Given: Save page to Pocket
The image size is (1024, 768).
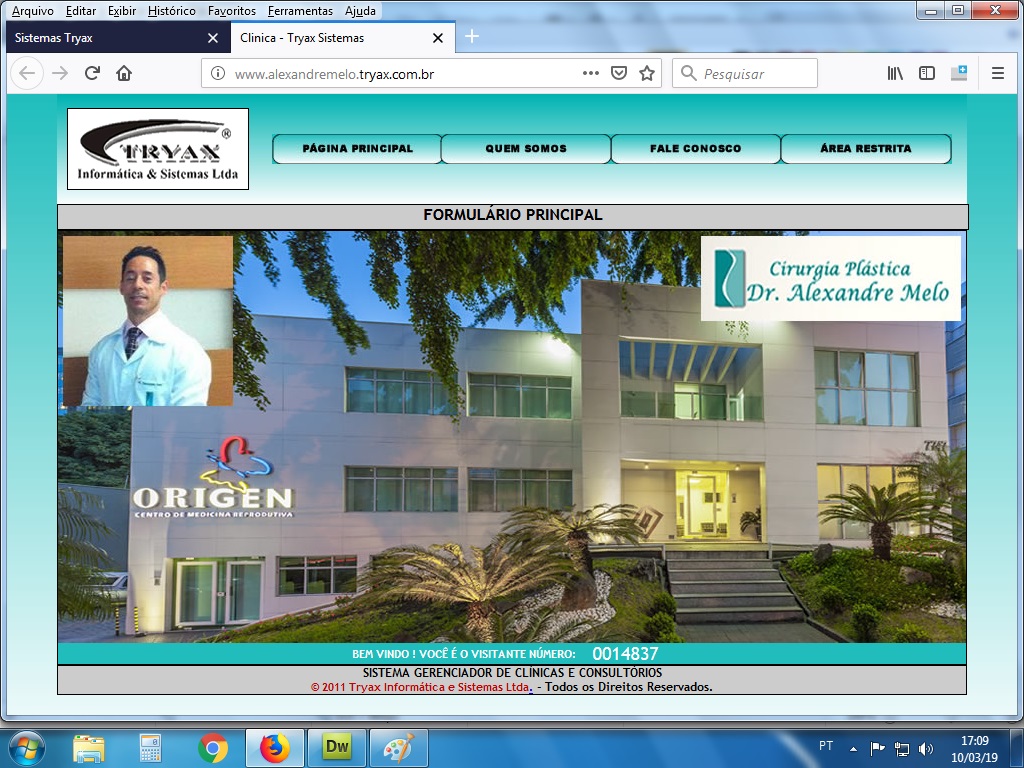Looking at the screenshot, I should (x=618, y=73).
